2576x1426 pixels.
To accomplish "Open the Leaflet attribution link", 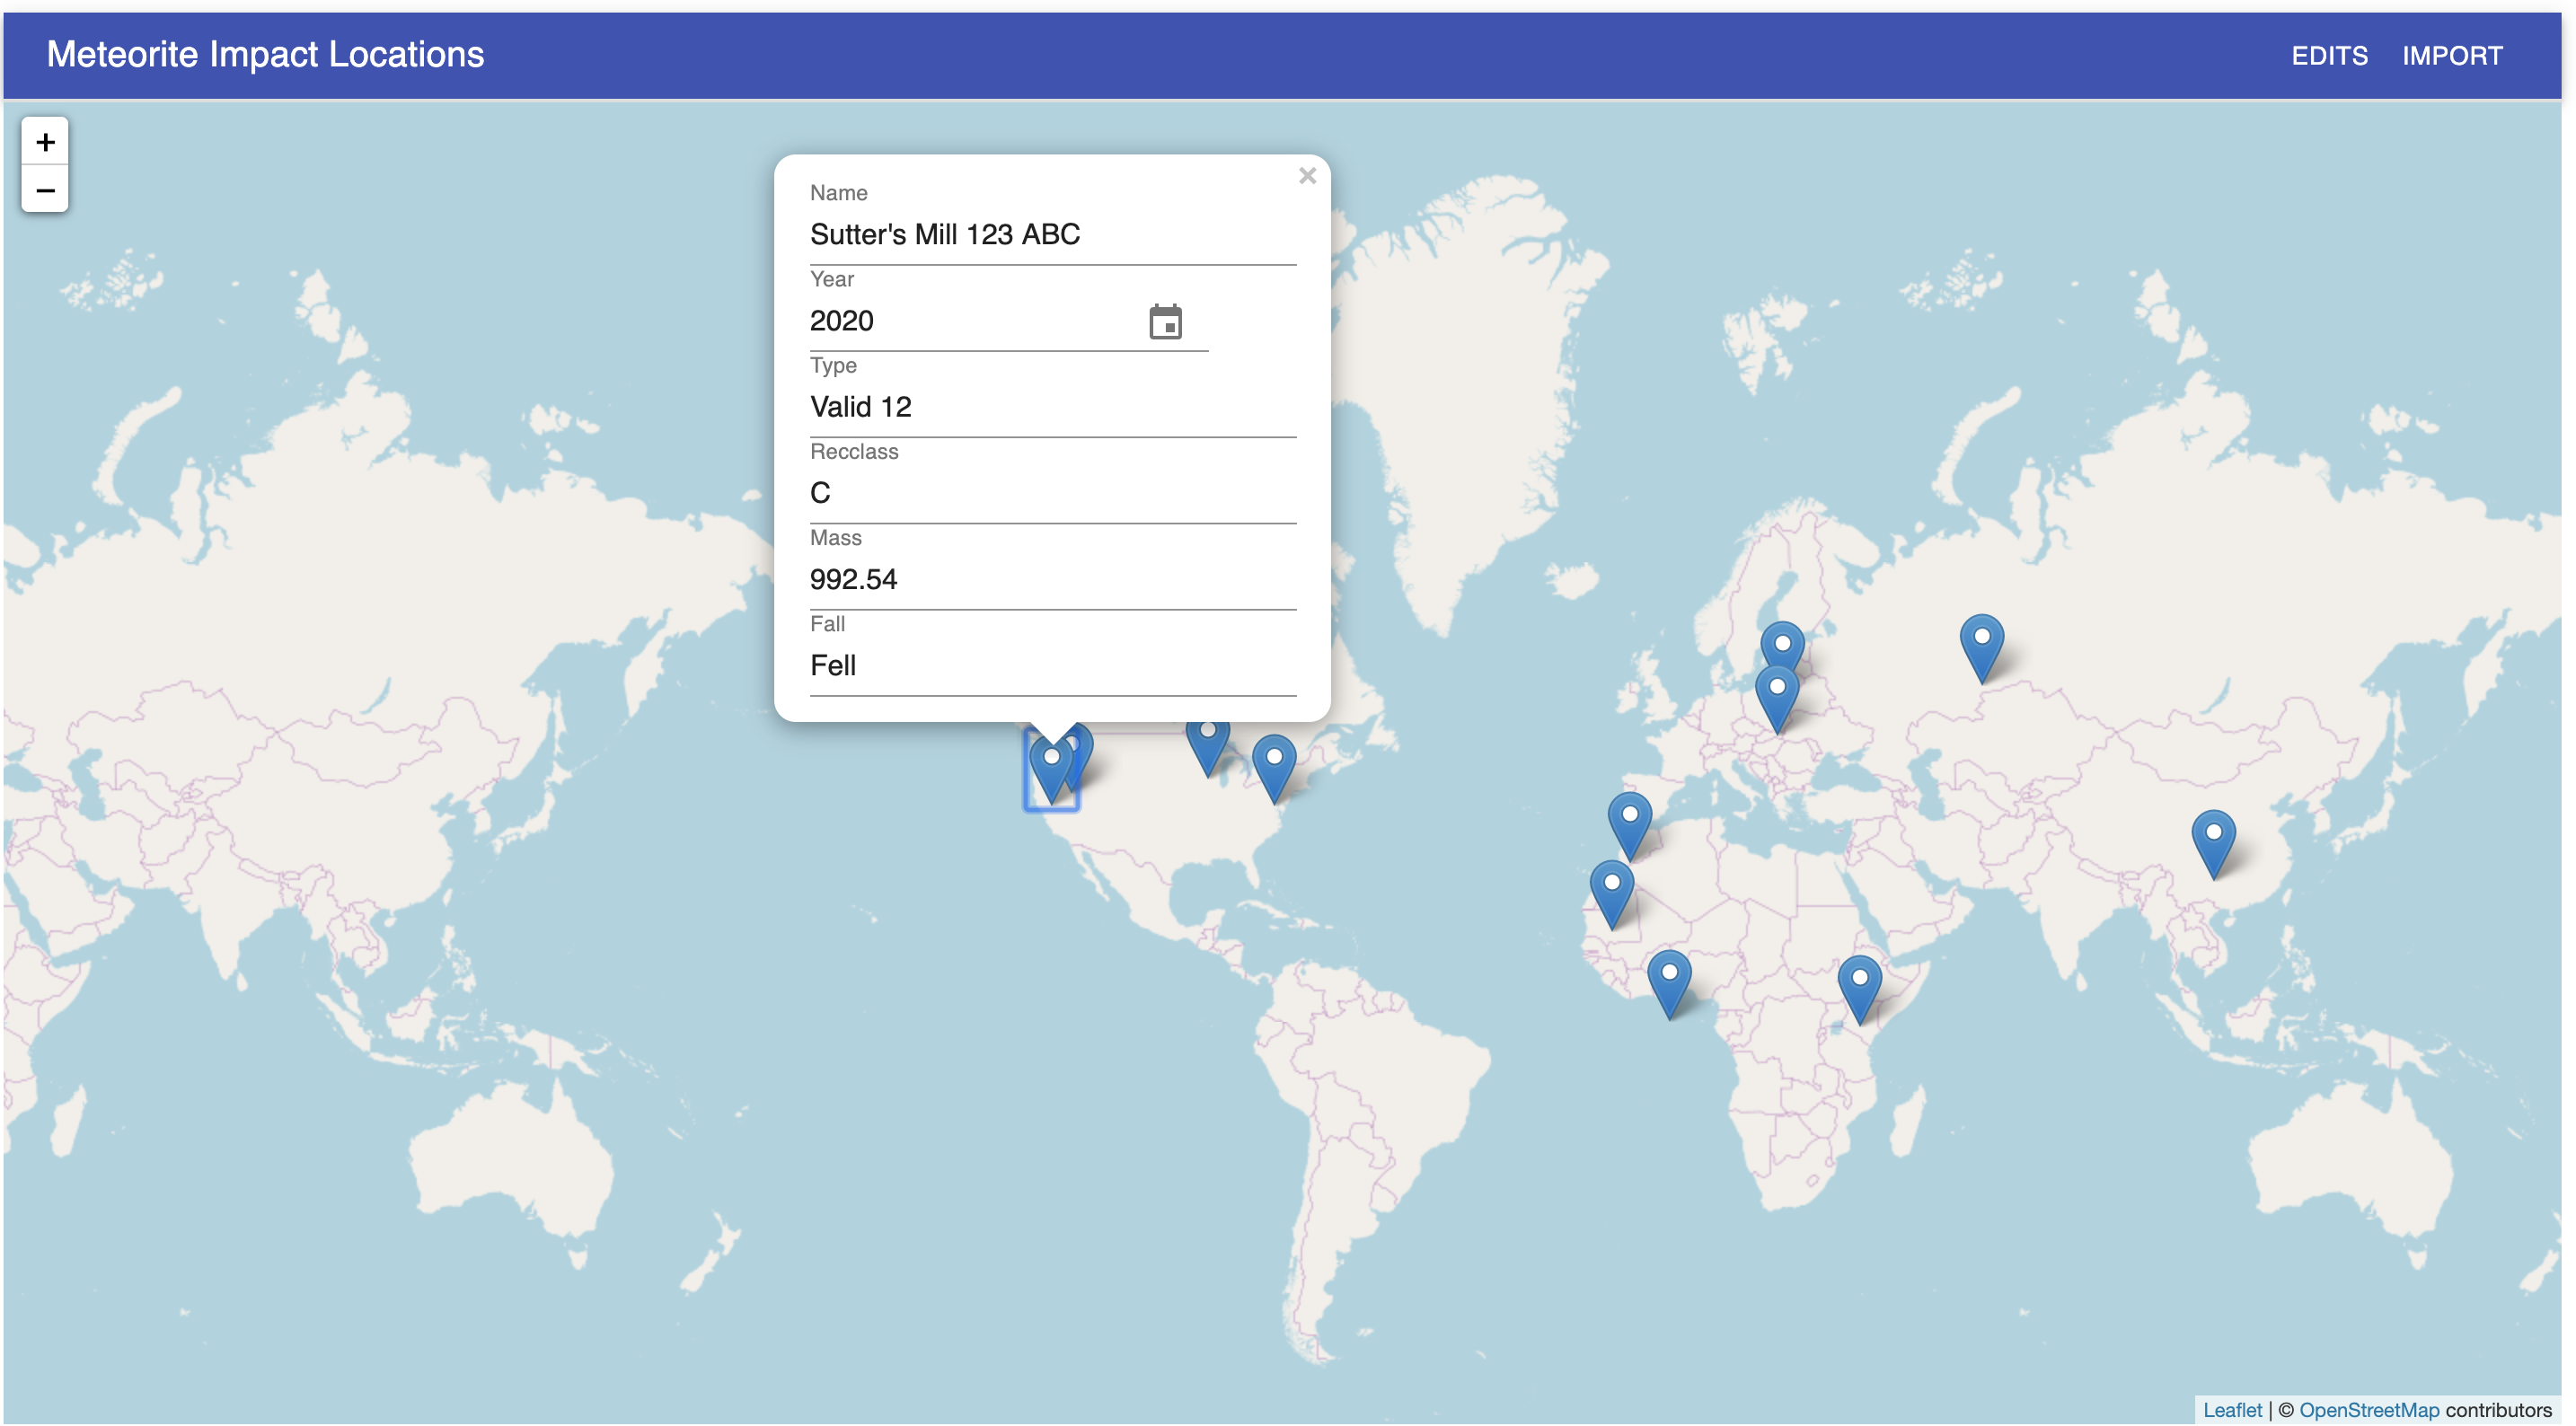I will pos(2232,1410).
